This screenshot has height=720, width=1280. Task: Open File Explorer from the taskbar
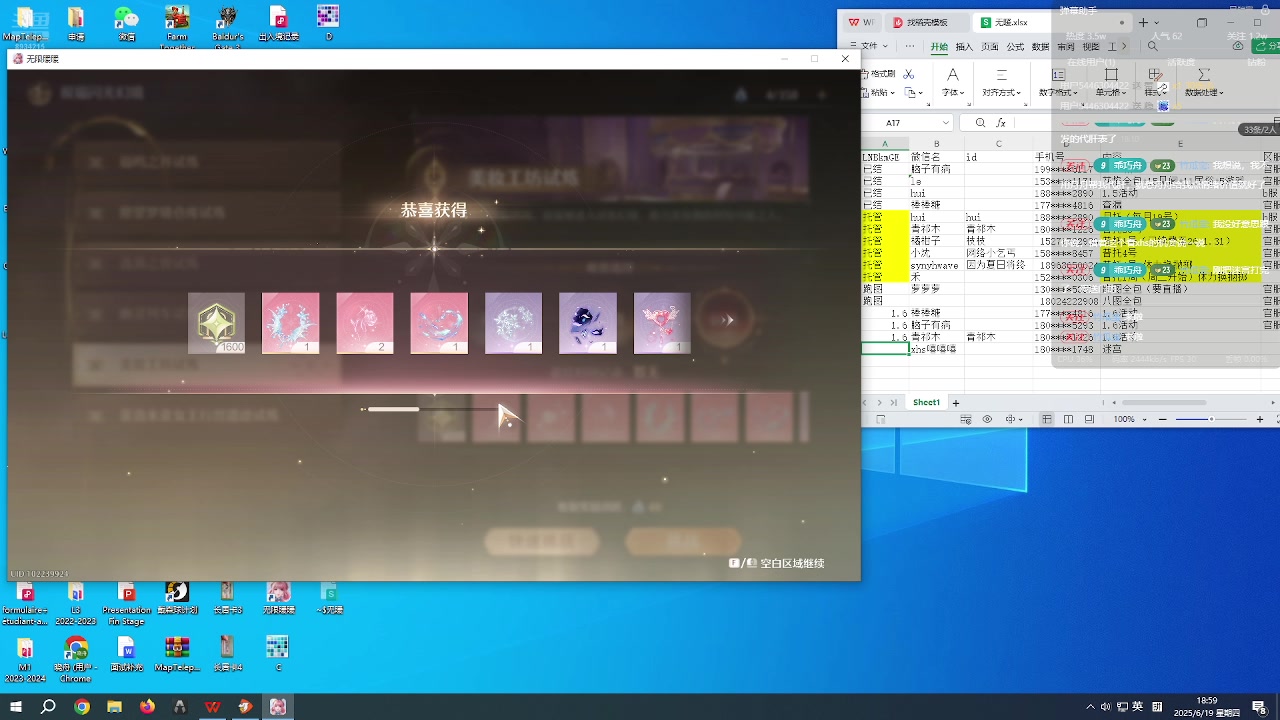[x=115, y=706]
